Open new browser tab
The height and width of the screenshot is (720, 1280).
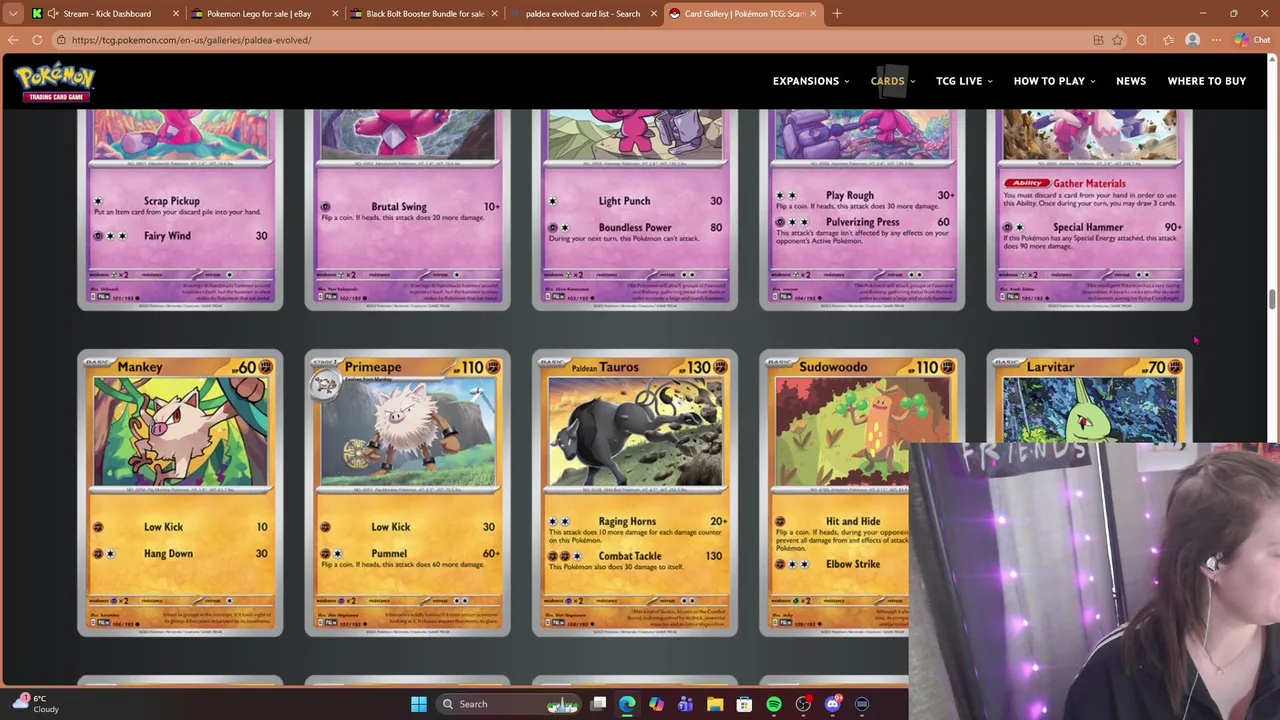point(837,14)
